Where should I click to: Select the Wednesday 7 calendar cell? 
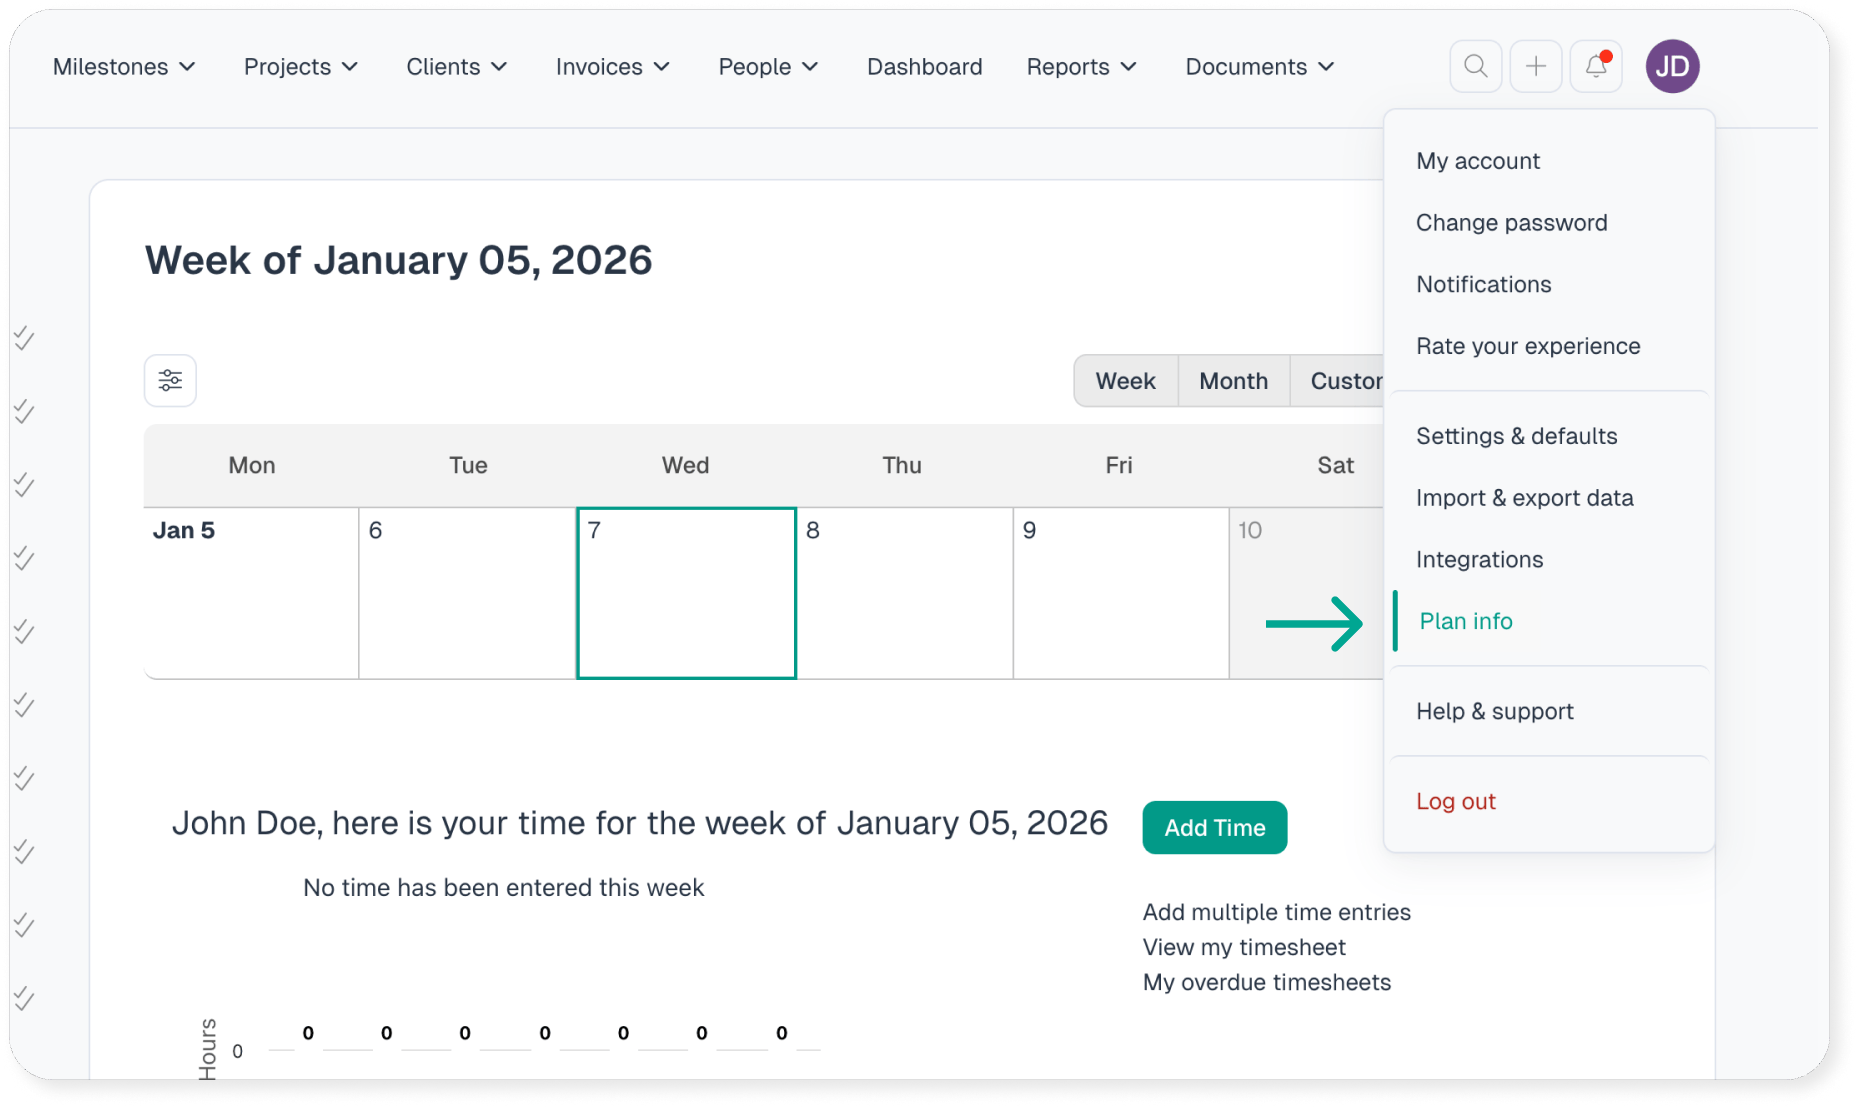pyautogui.click(x=686, y=593)
